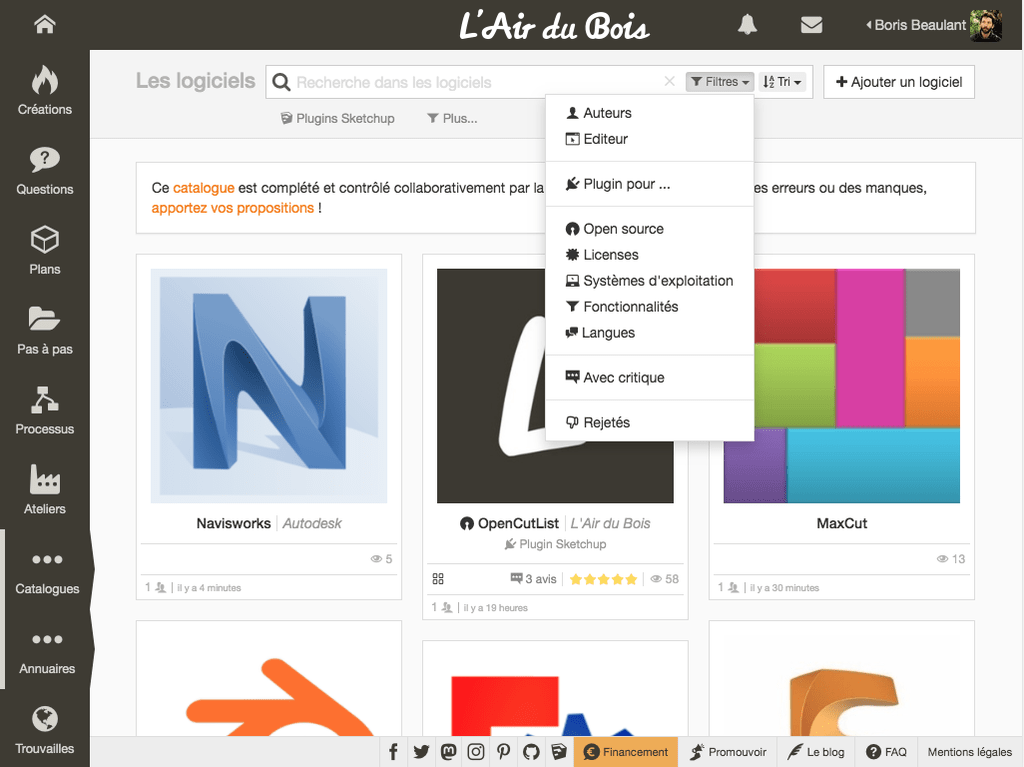Click the Sketchup extension icon in footer
1024x767 pixels.
(558, 752)
